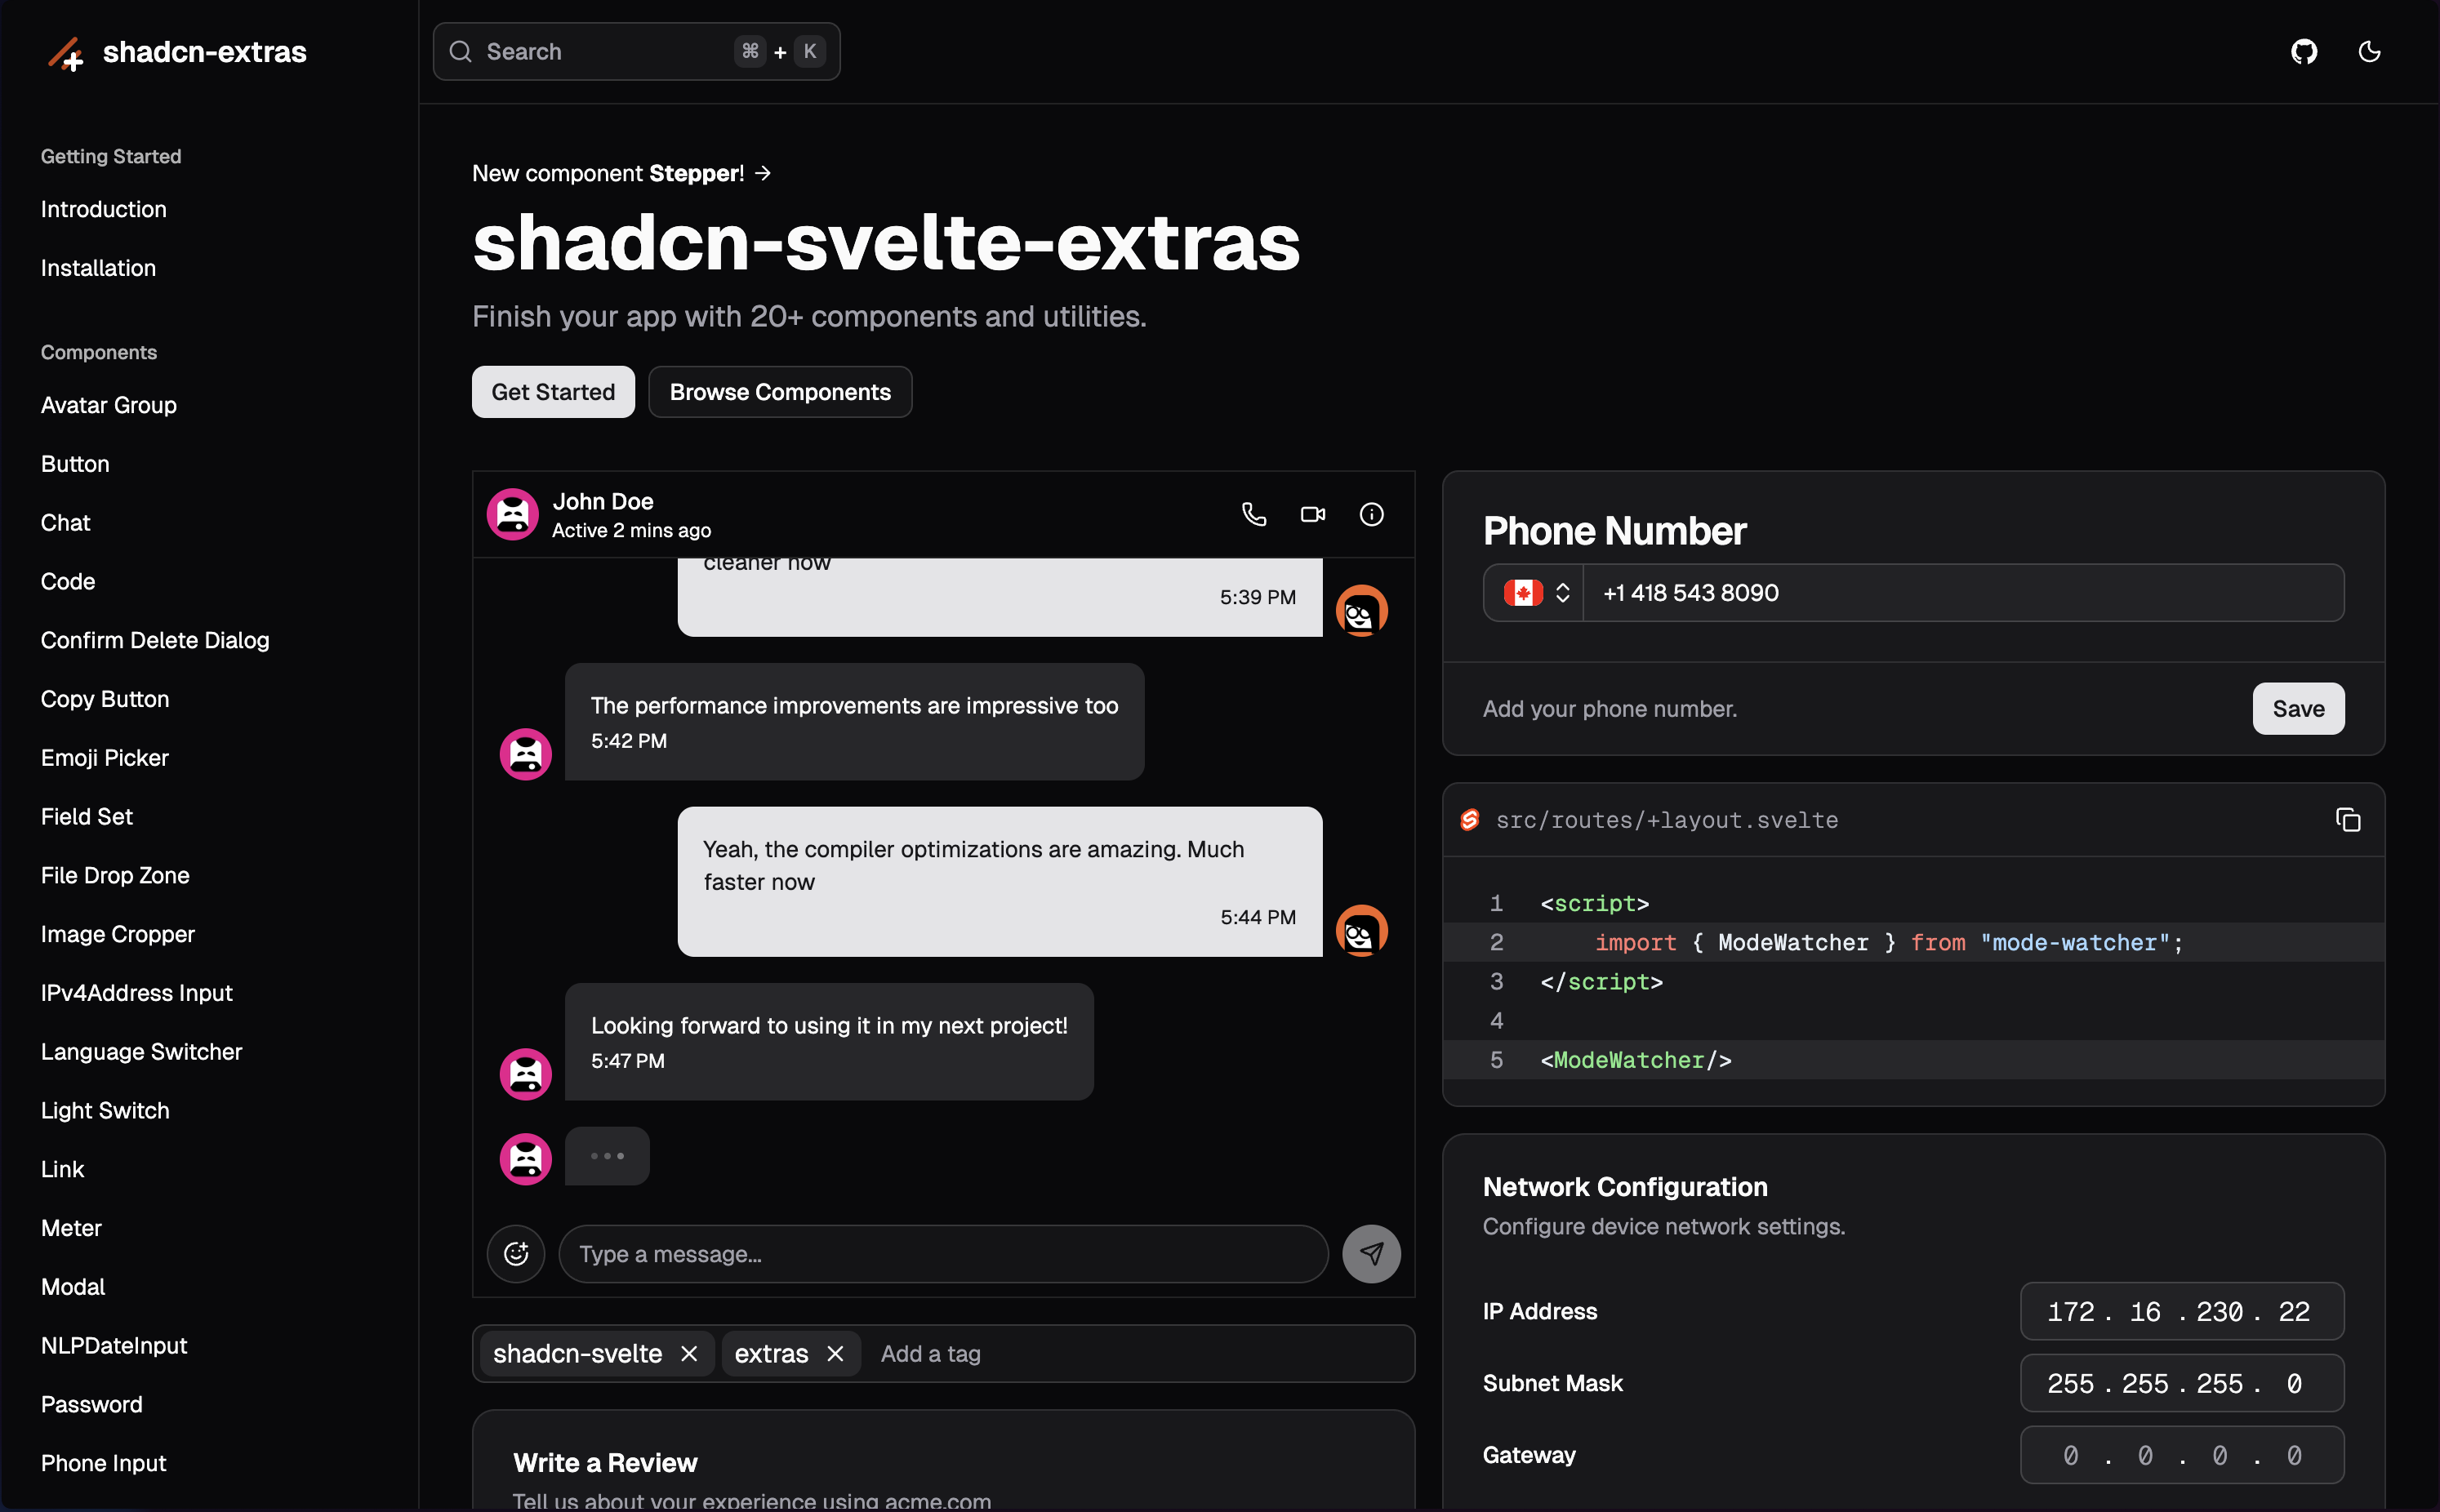Open IPv4Address Input page
Viewport: 2440px width, 1512px height.
pos(137,993)
